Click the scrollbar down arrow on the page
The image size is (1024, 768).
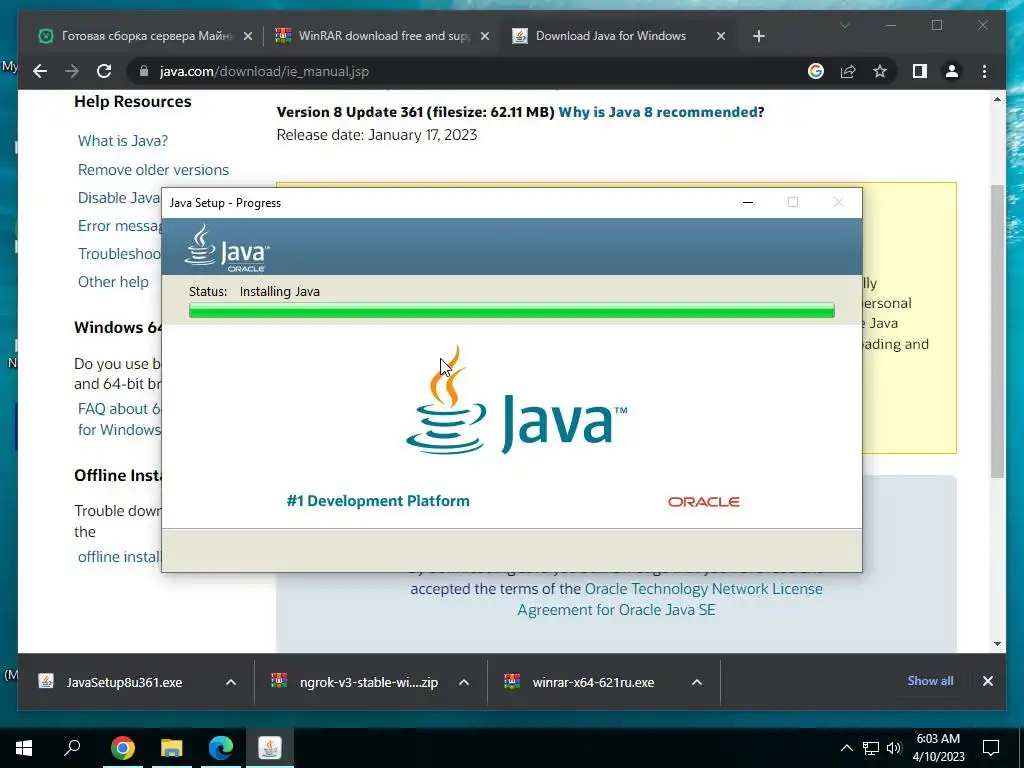coord(997,644)
